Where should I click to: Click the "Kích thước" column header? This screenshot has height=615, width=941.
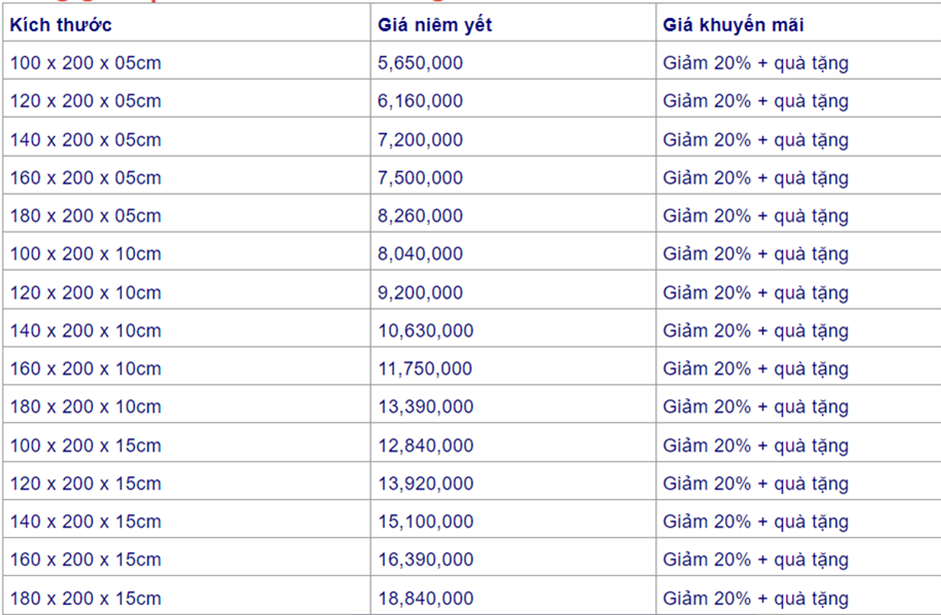pyautogui.click(x=61, y=25)
